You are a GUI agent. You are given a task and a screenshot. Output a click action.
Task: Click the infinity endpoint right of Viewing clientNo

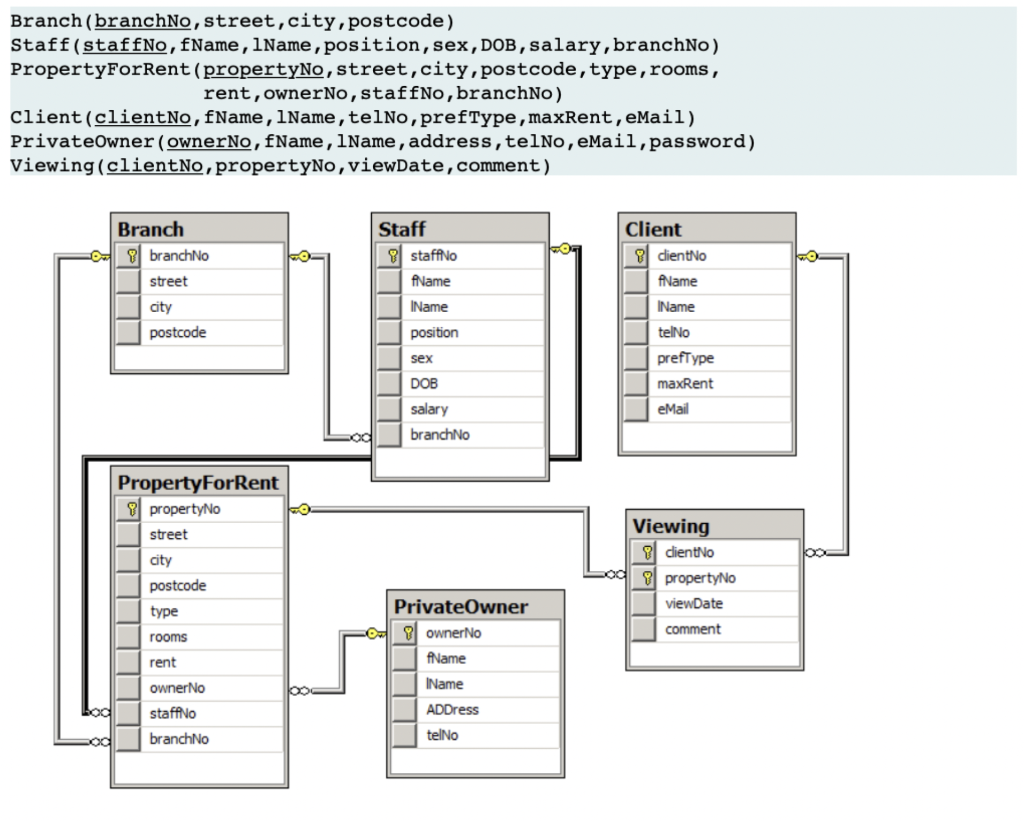click(815, 553)
